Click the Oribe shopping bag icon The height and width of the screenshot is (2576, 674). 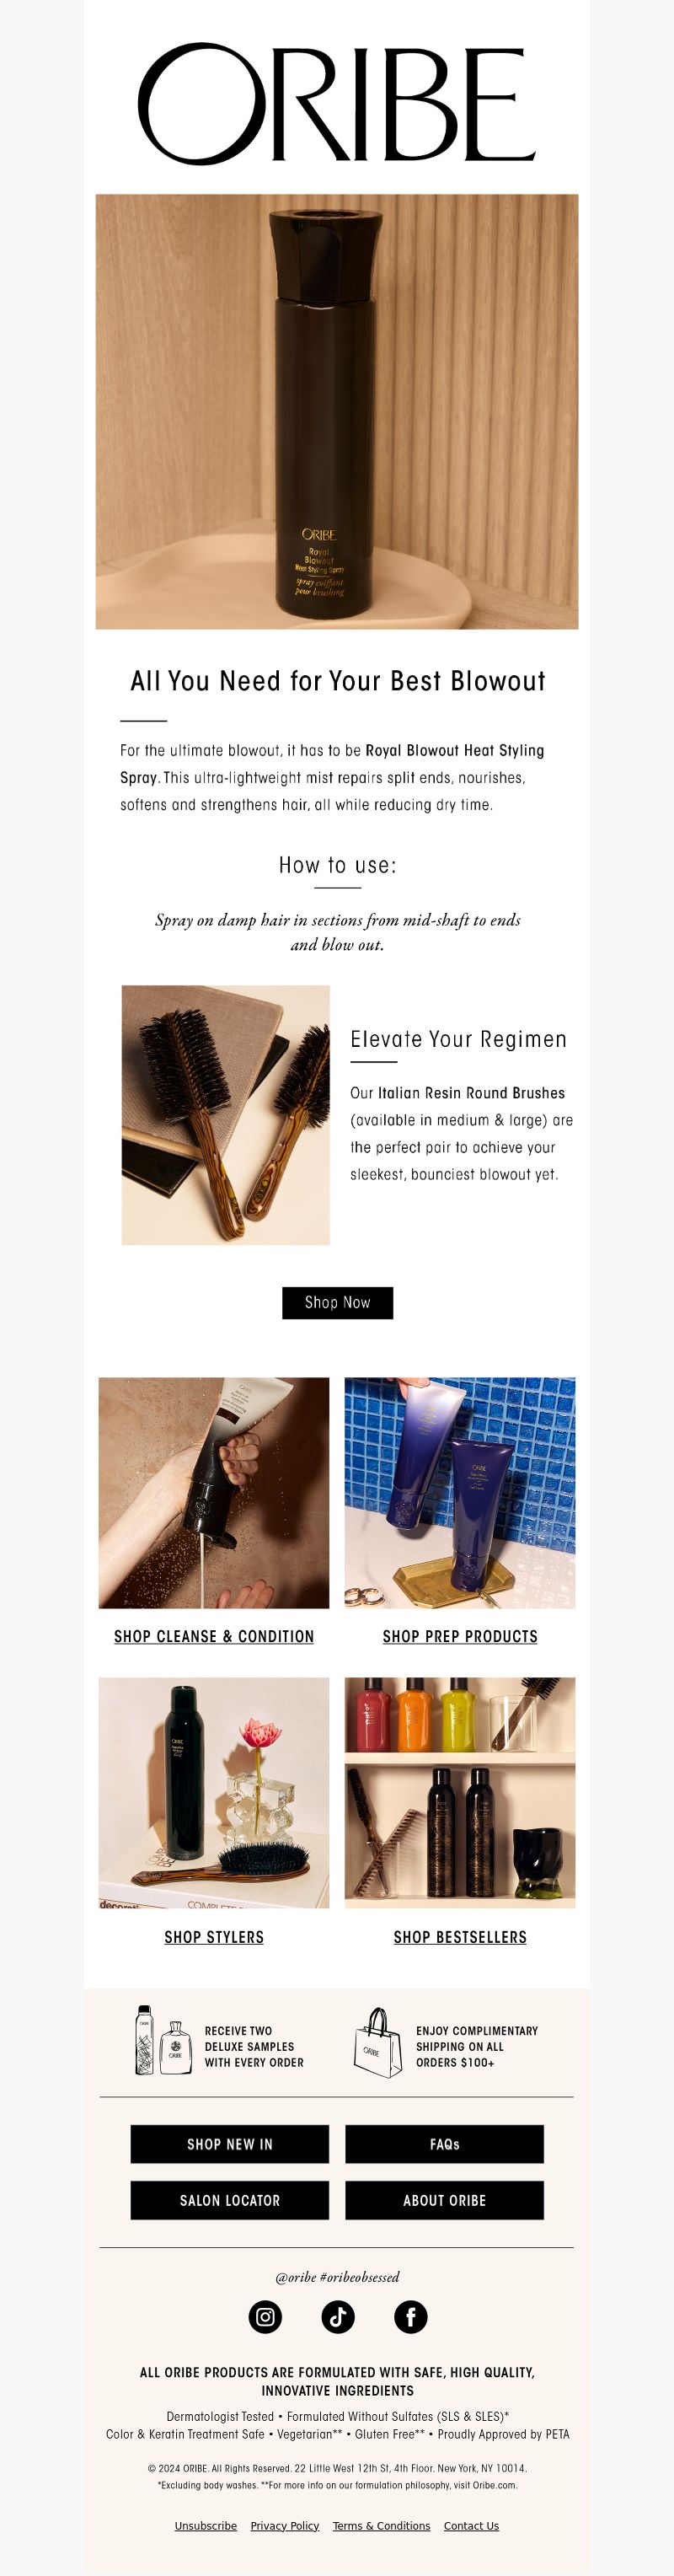[378, 2042]
